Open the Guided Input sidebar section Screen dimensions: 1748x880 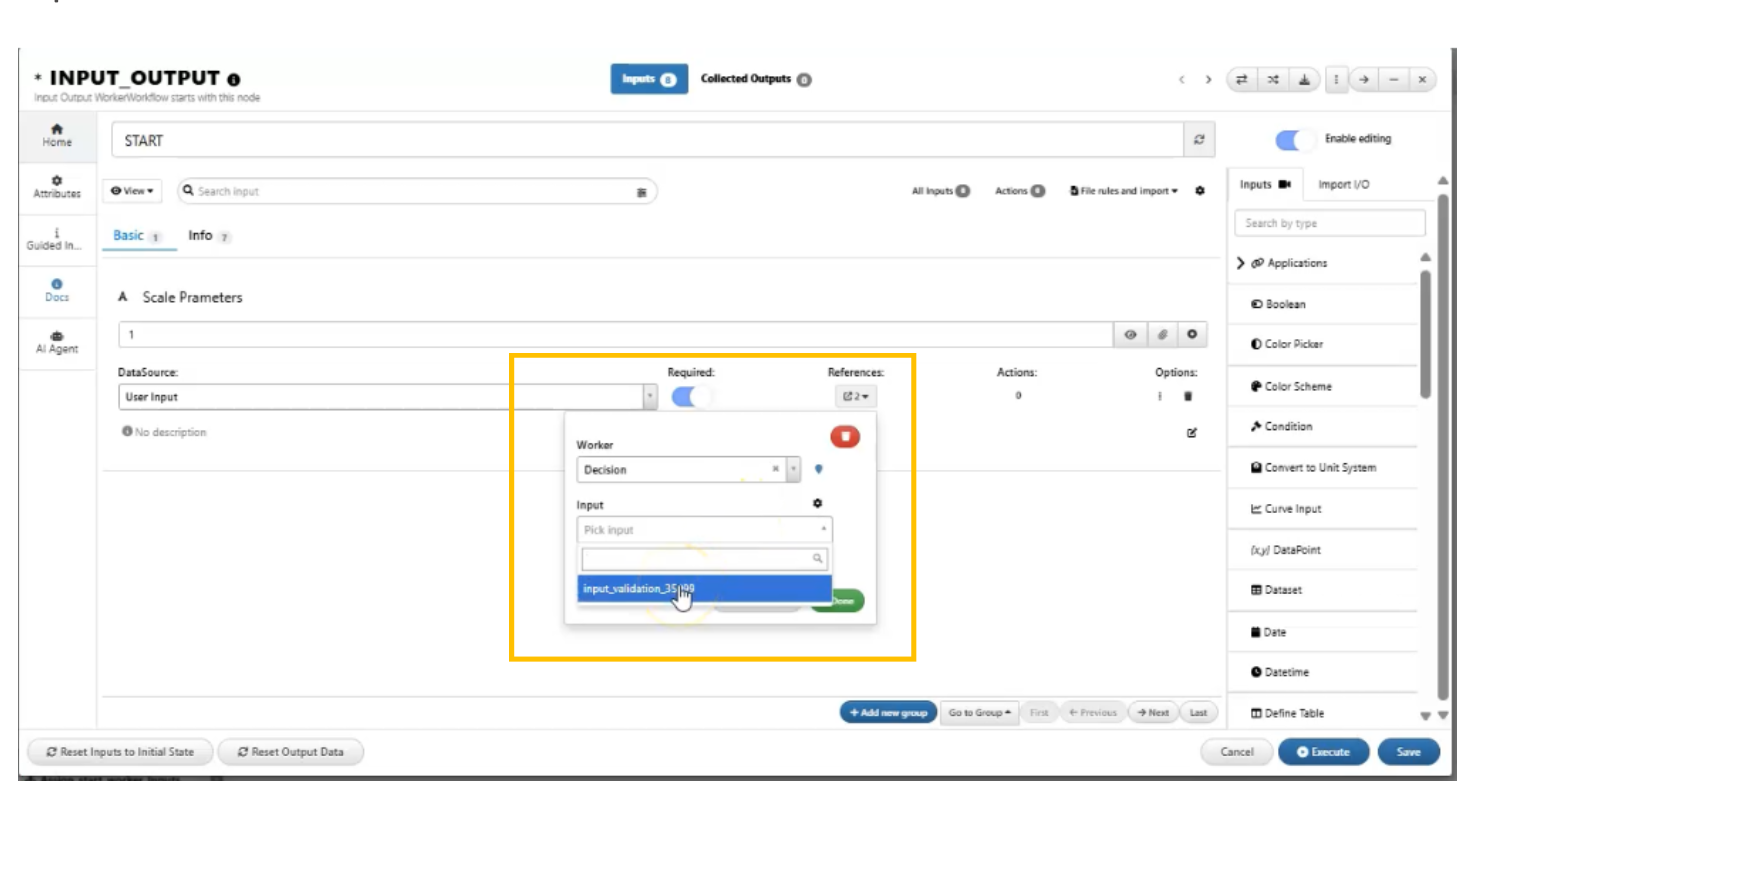(57, 239)
